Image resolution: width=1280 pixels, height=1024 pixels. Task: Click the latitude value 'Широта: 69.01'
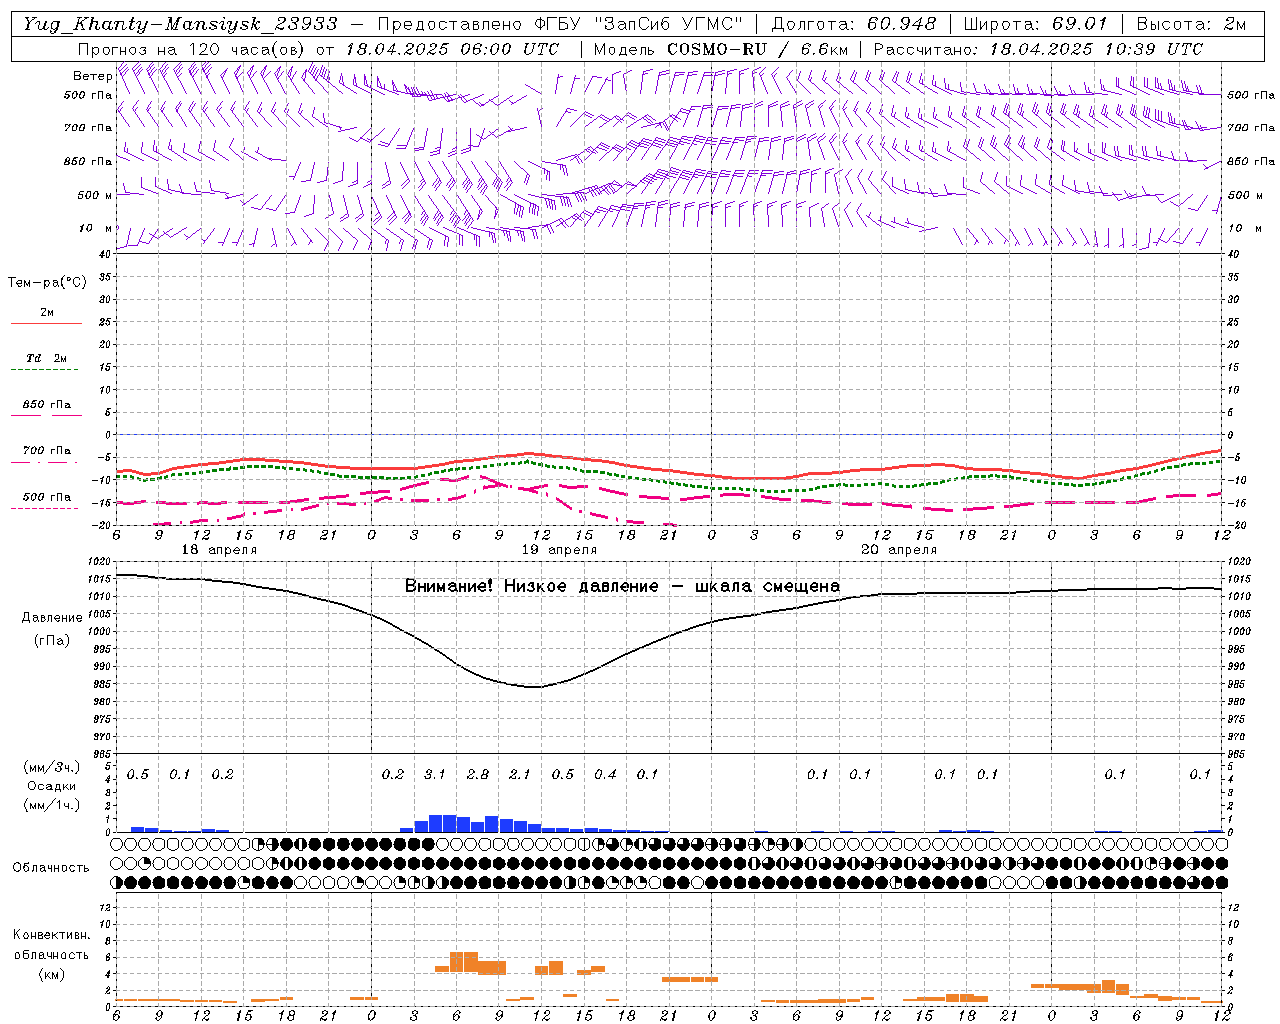pos(1035,24)
